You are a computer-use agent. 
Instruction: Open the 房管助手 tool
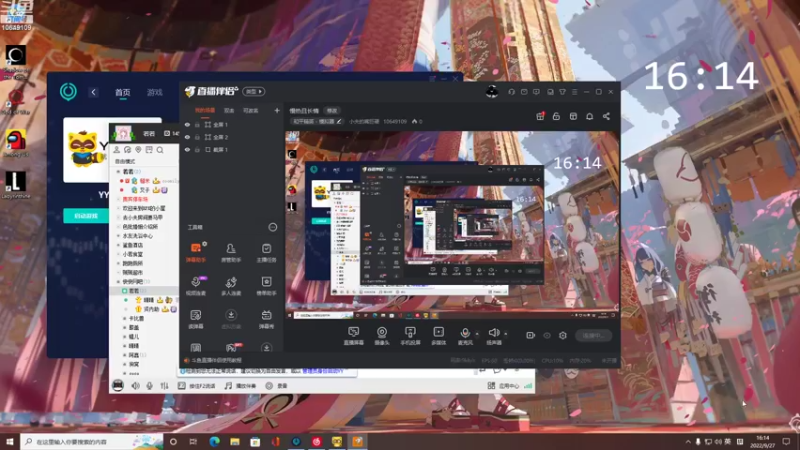coord(231,253)
